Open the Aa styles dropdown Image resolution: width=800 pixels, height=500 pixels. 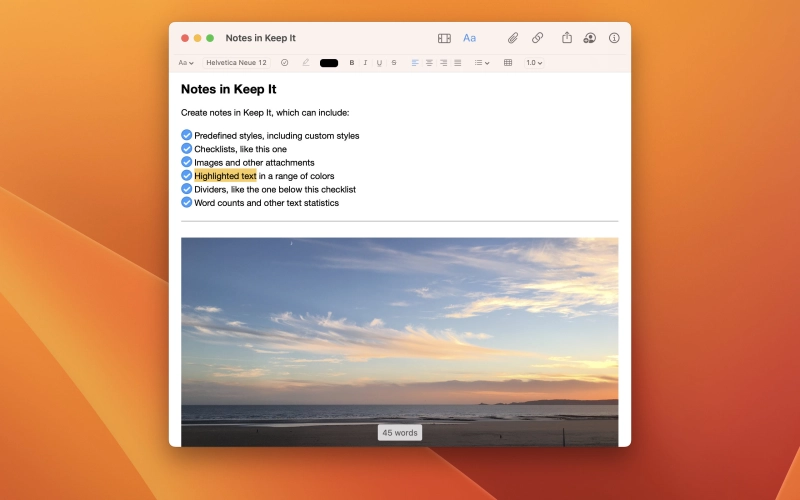click(x=186, y=63)
